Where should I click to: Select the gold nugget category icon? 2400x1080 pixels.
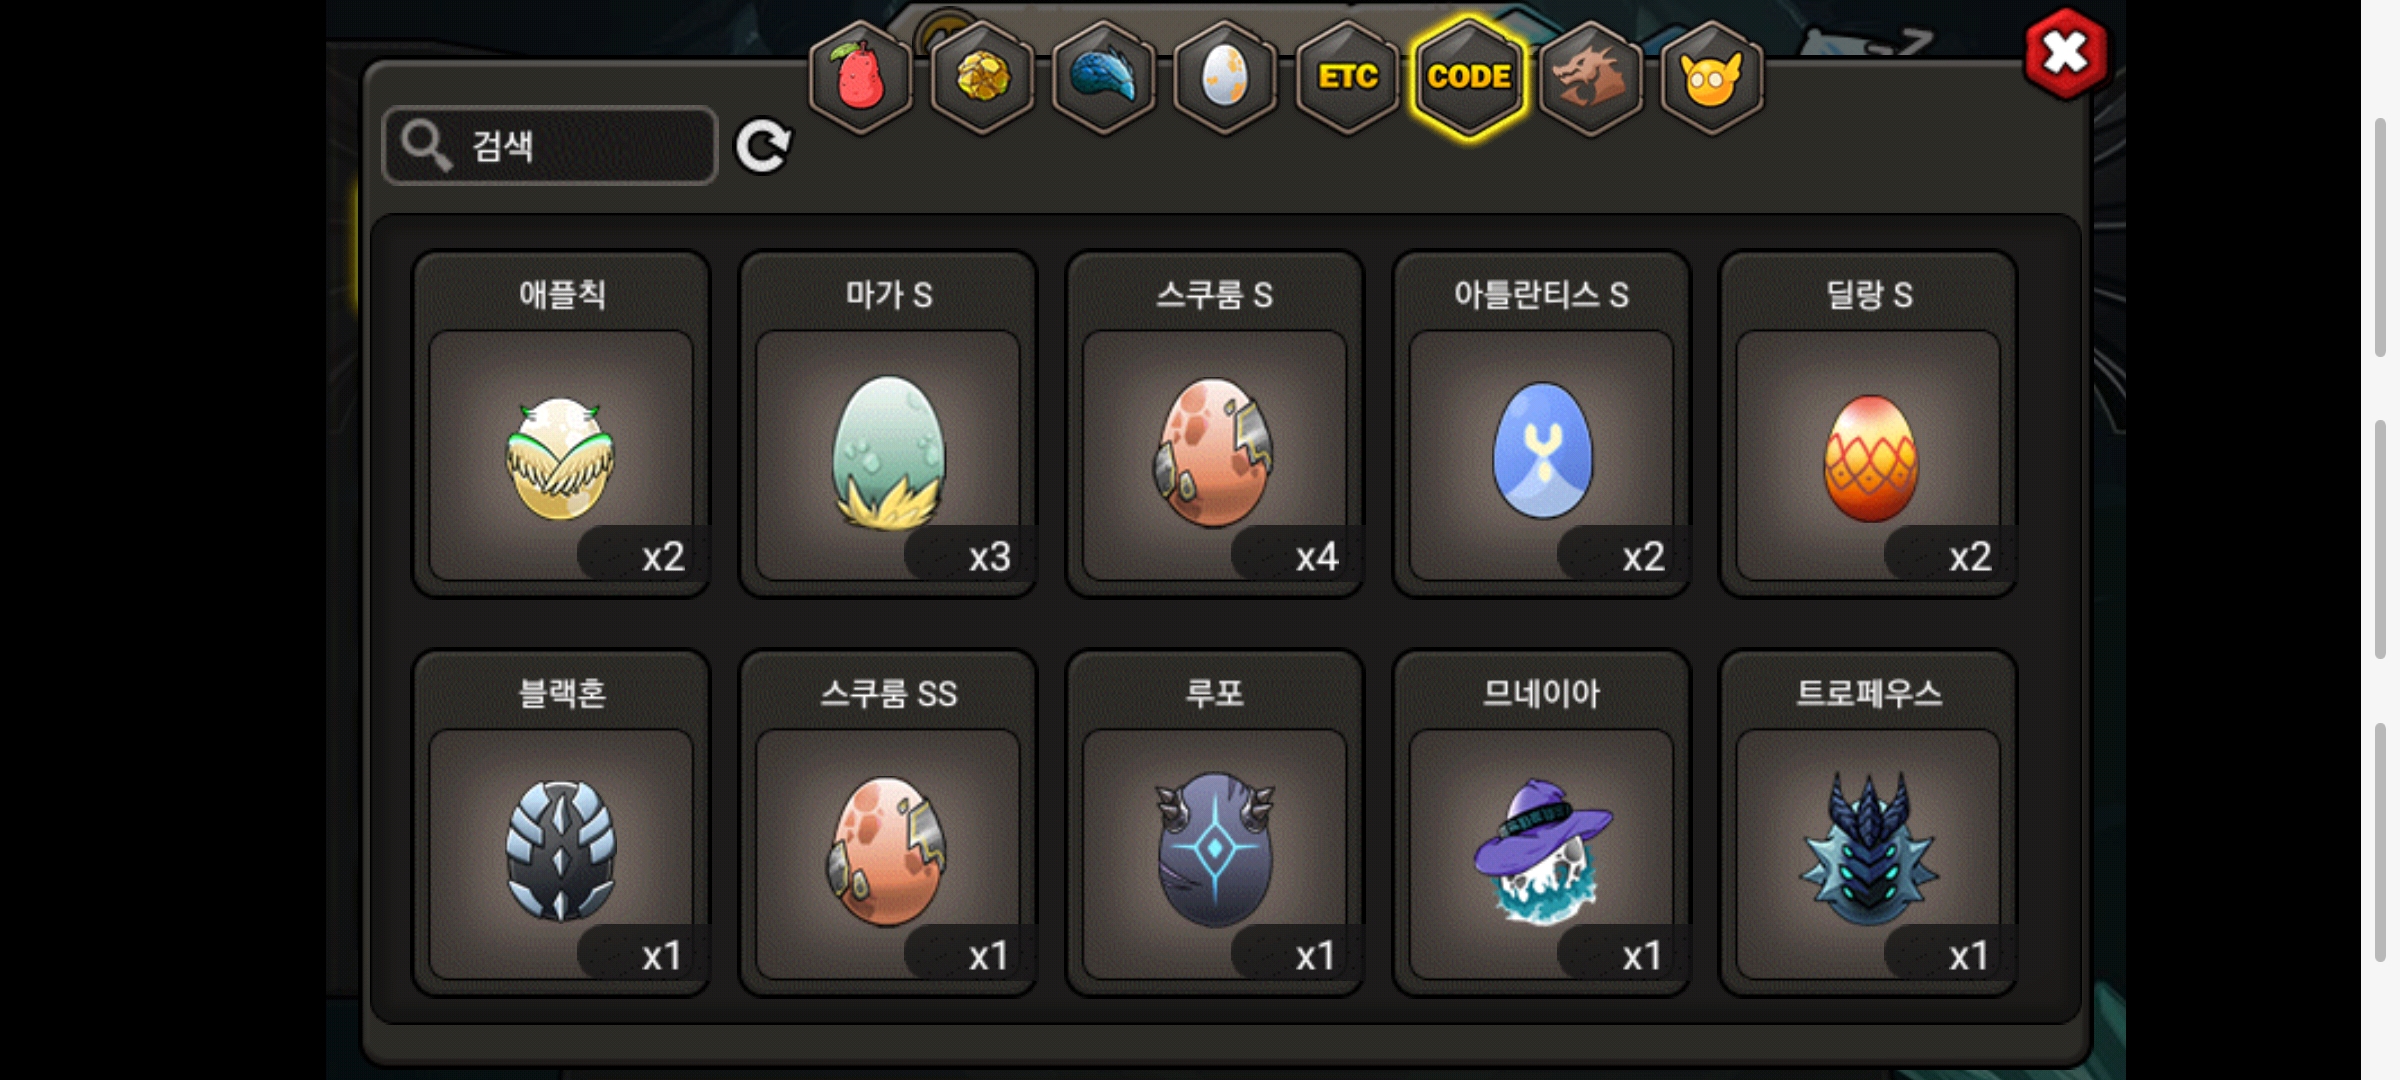coord(983,78)
